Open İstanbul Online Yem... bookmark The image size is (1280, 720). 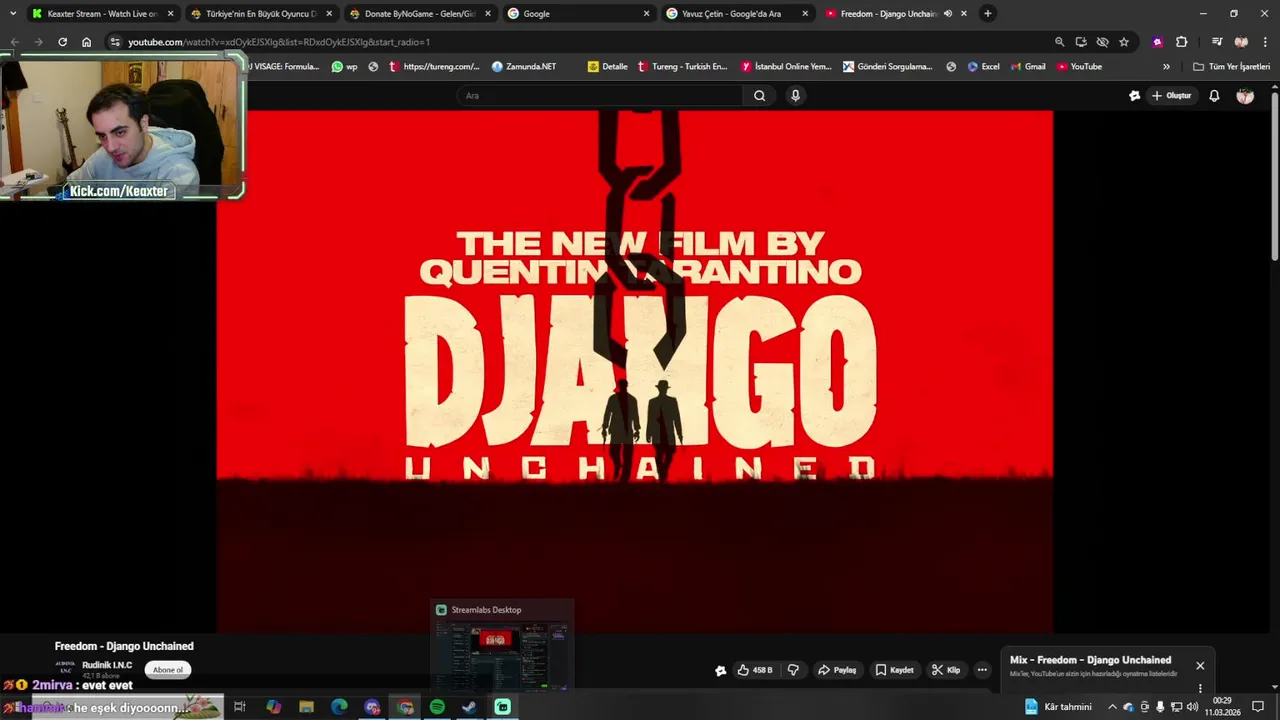click(x=786, y=67)
